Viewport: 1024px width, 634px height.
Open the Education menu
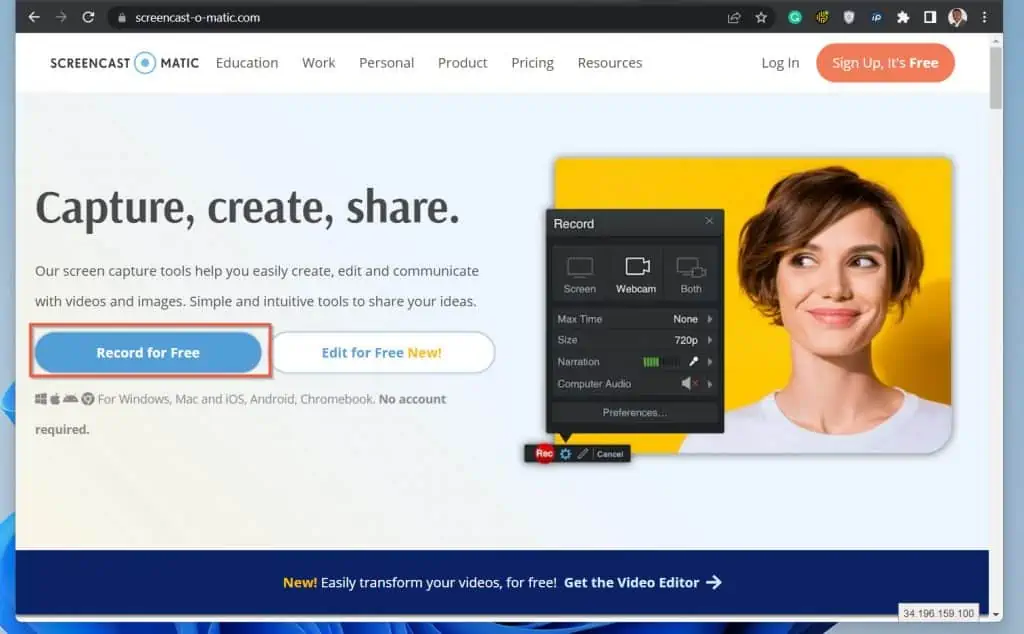247,62
